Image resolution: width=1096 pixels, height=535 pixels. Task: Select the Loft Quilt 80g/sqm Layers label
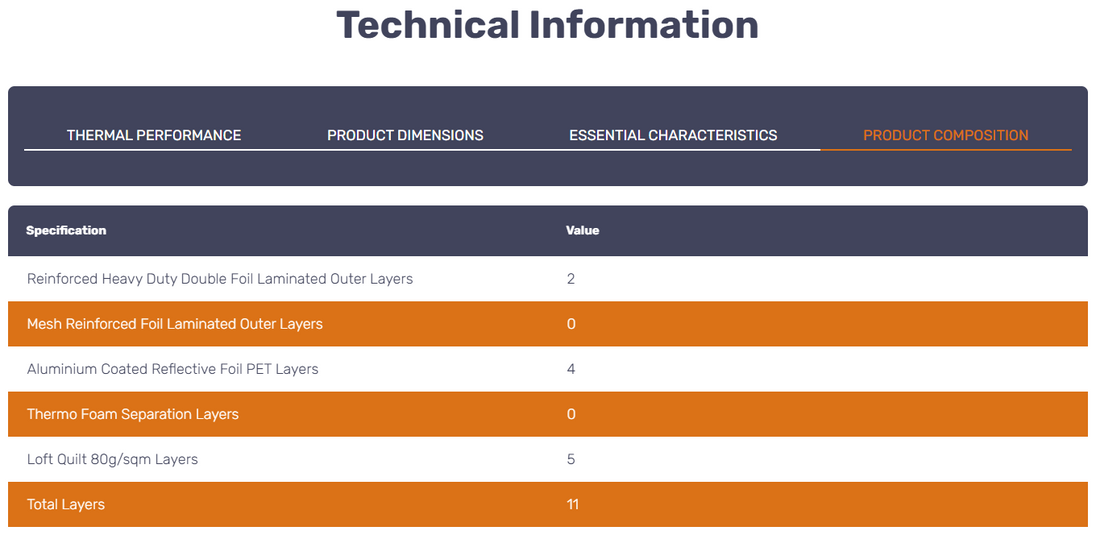pos(112,459)
